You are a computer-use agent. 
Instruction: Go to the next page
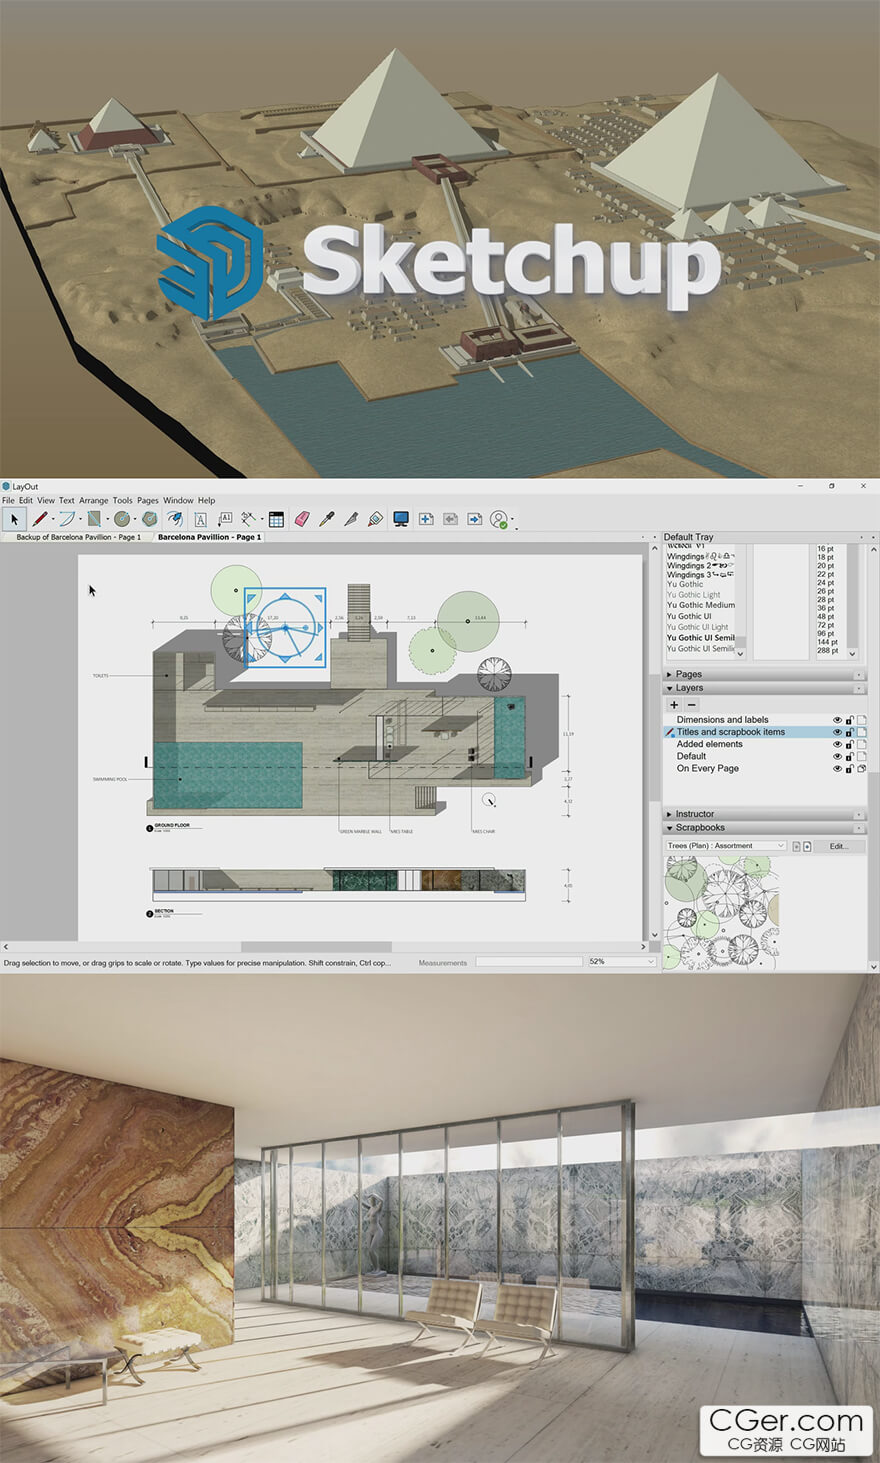point(474,519)
